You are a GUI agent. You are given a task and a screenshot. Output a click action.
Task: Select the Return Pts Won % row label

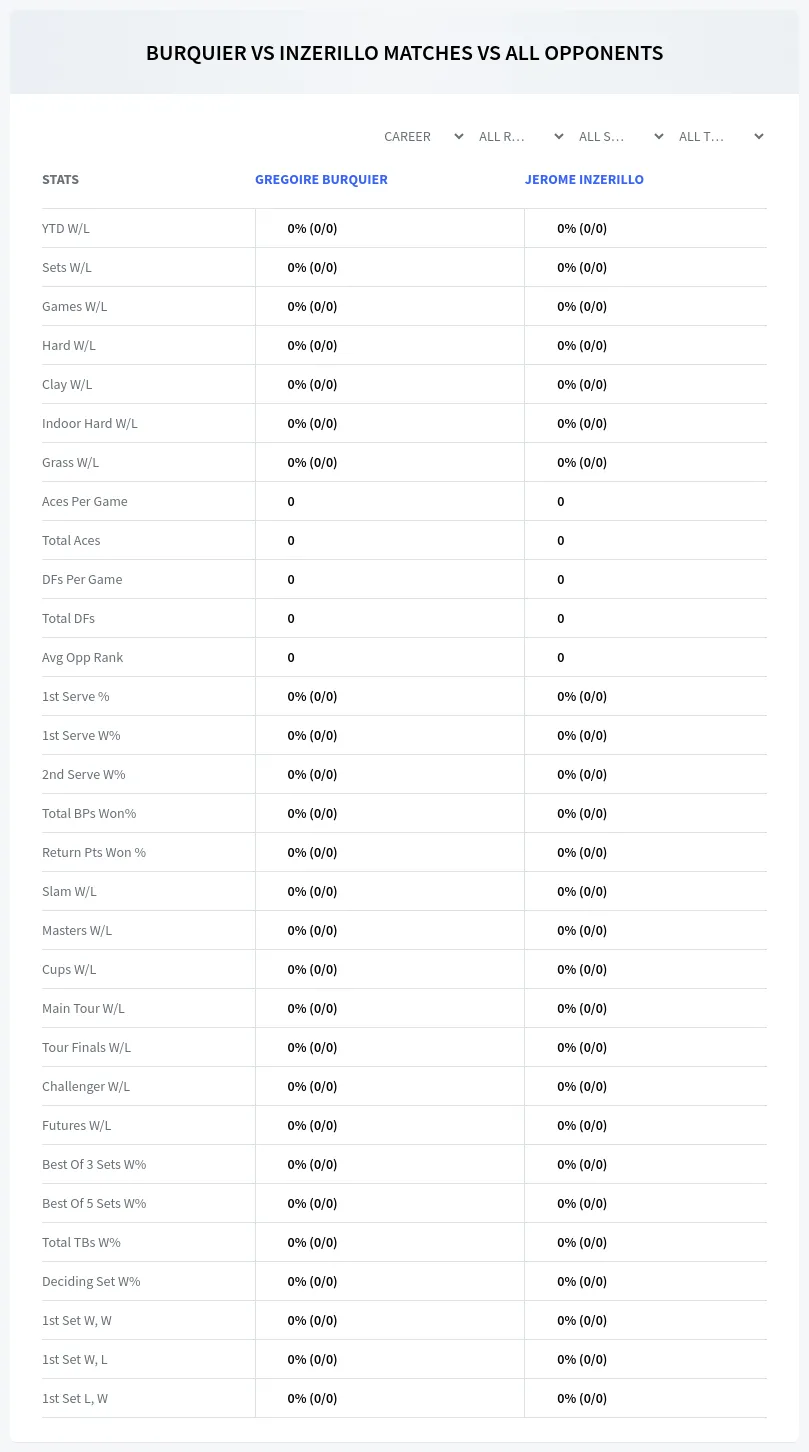[x=94, y=852]
